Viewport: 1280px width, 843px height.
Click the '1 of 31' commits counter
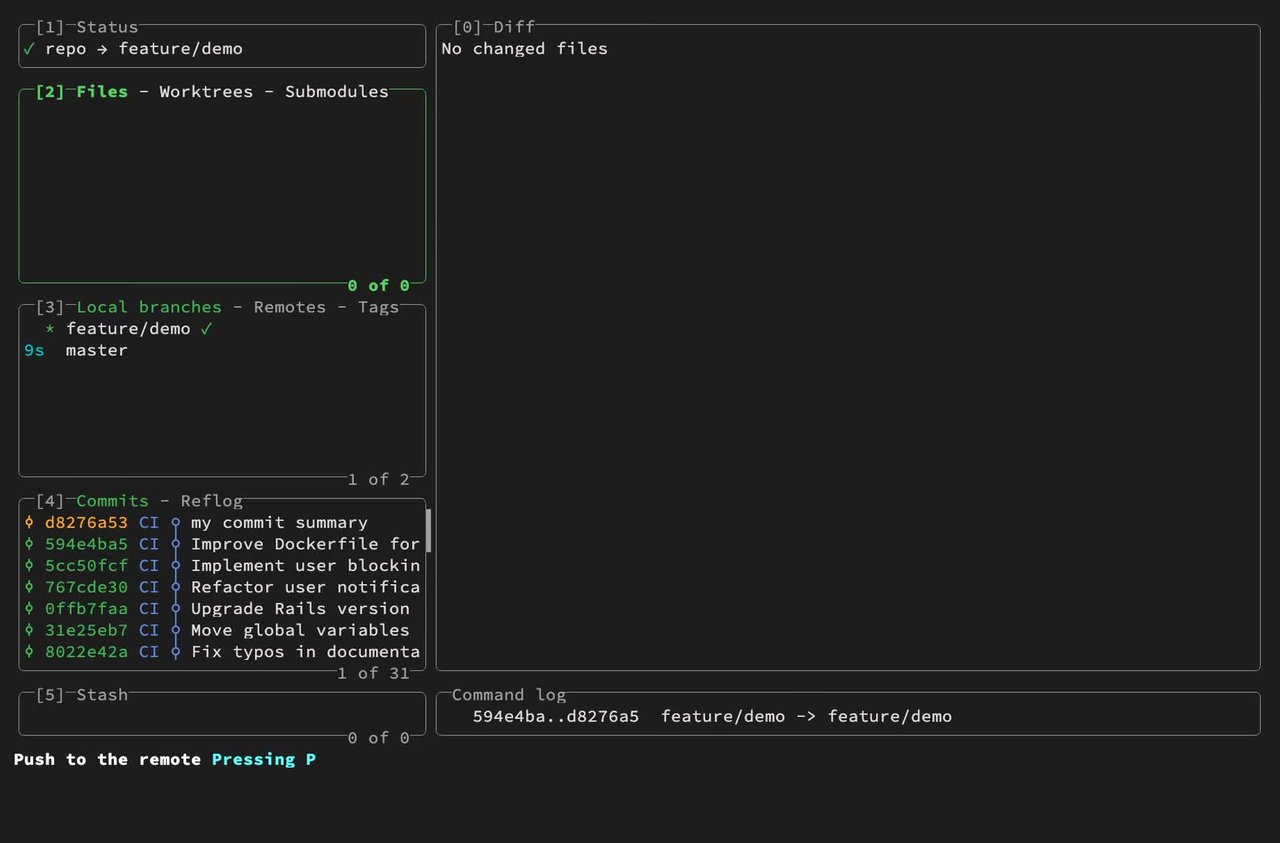(x=373, y=674)
